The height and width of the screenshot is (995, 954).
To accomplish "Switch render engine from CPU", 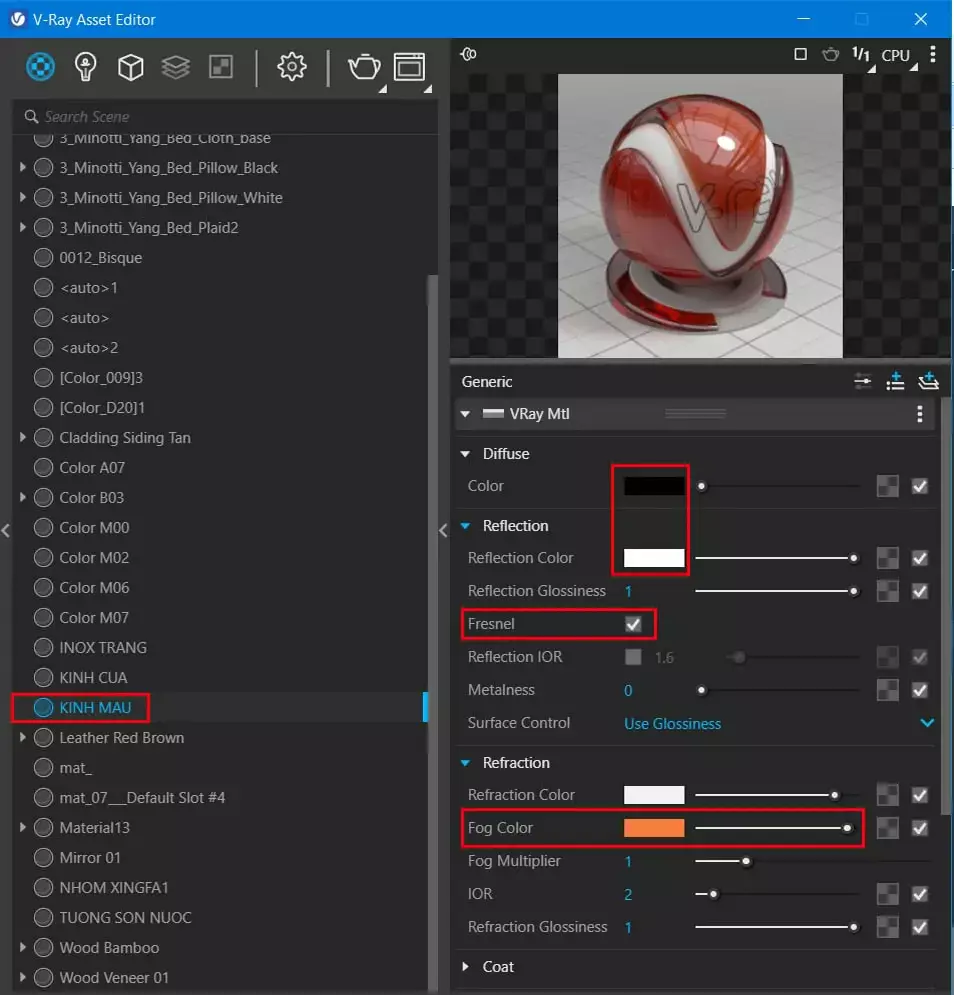I will coord(896,55).
